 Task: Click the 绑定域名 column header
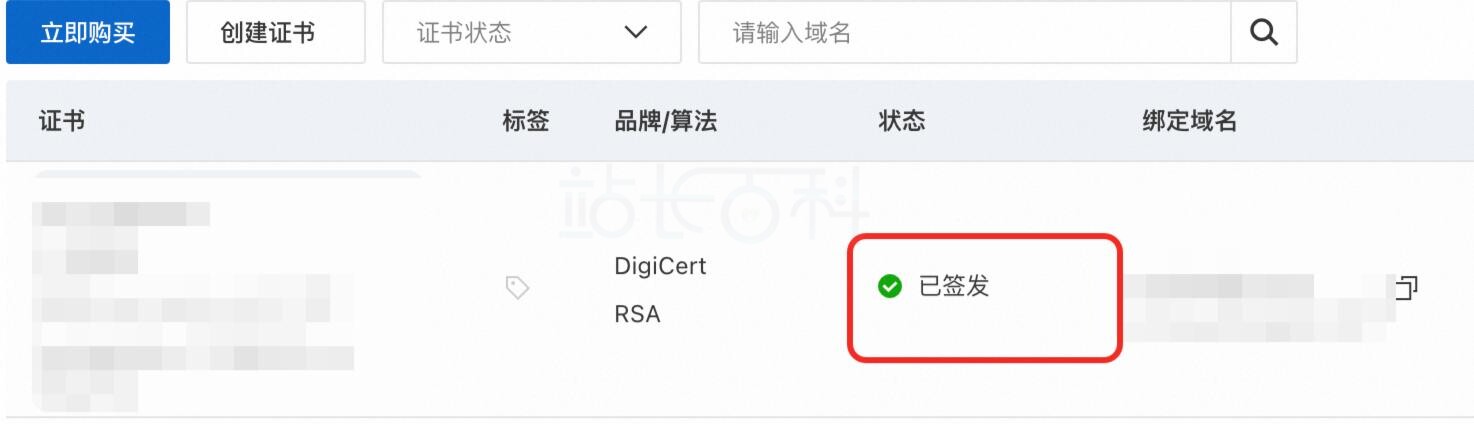click(x=1190, y=121)
